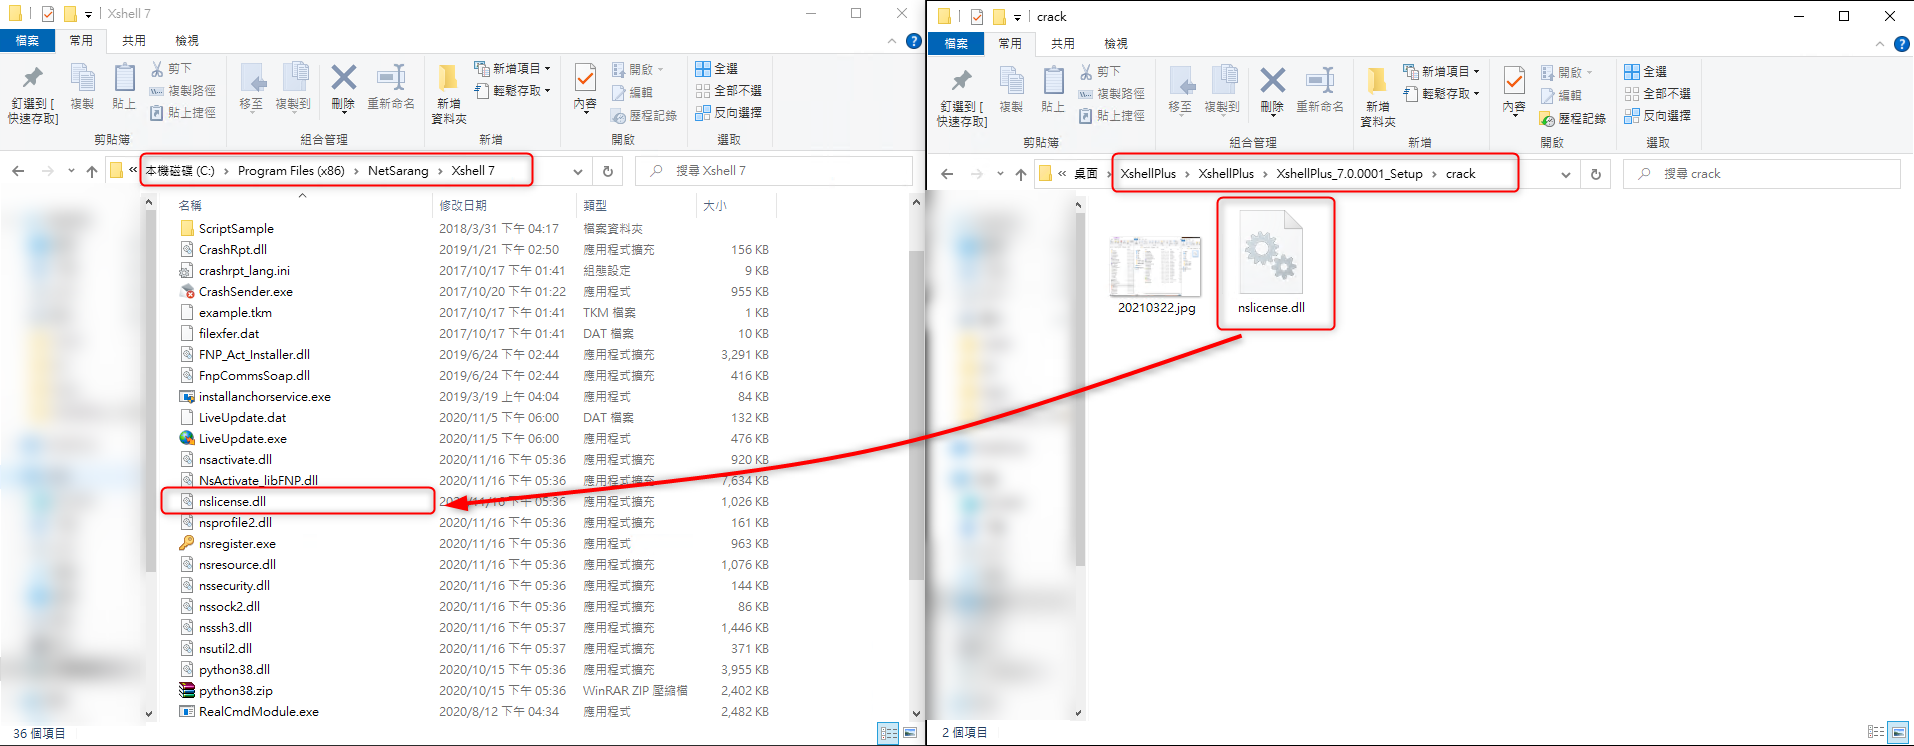Screen dimensions: 1914x746
Task: Click Program Files (x86) in Xshell 7 address bar
Action: 291,171
